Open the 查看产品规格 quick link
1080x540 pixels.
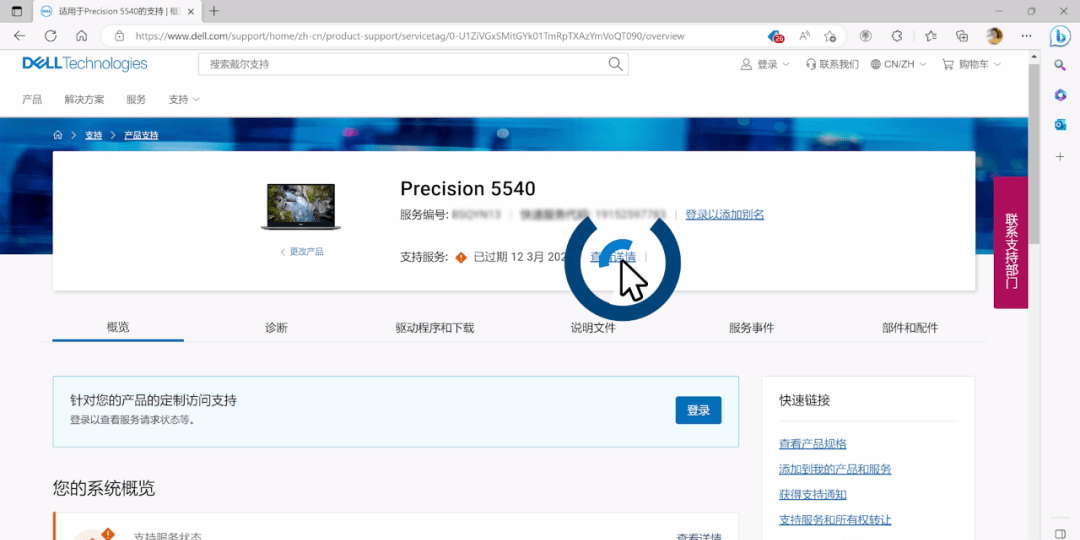[813, 444]
